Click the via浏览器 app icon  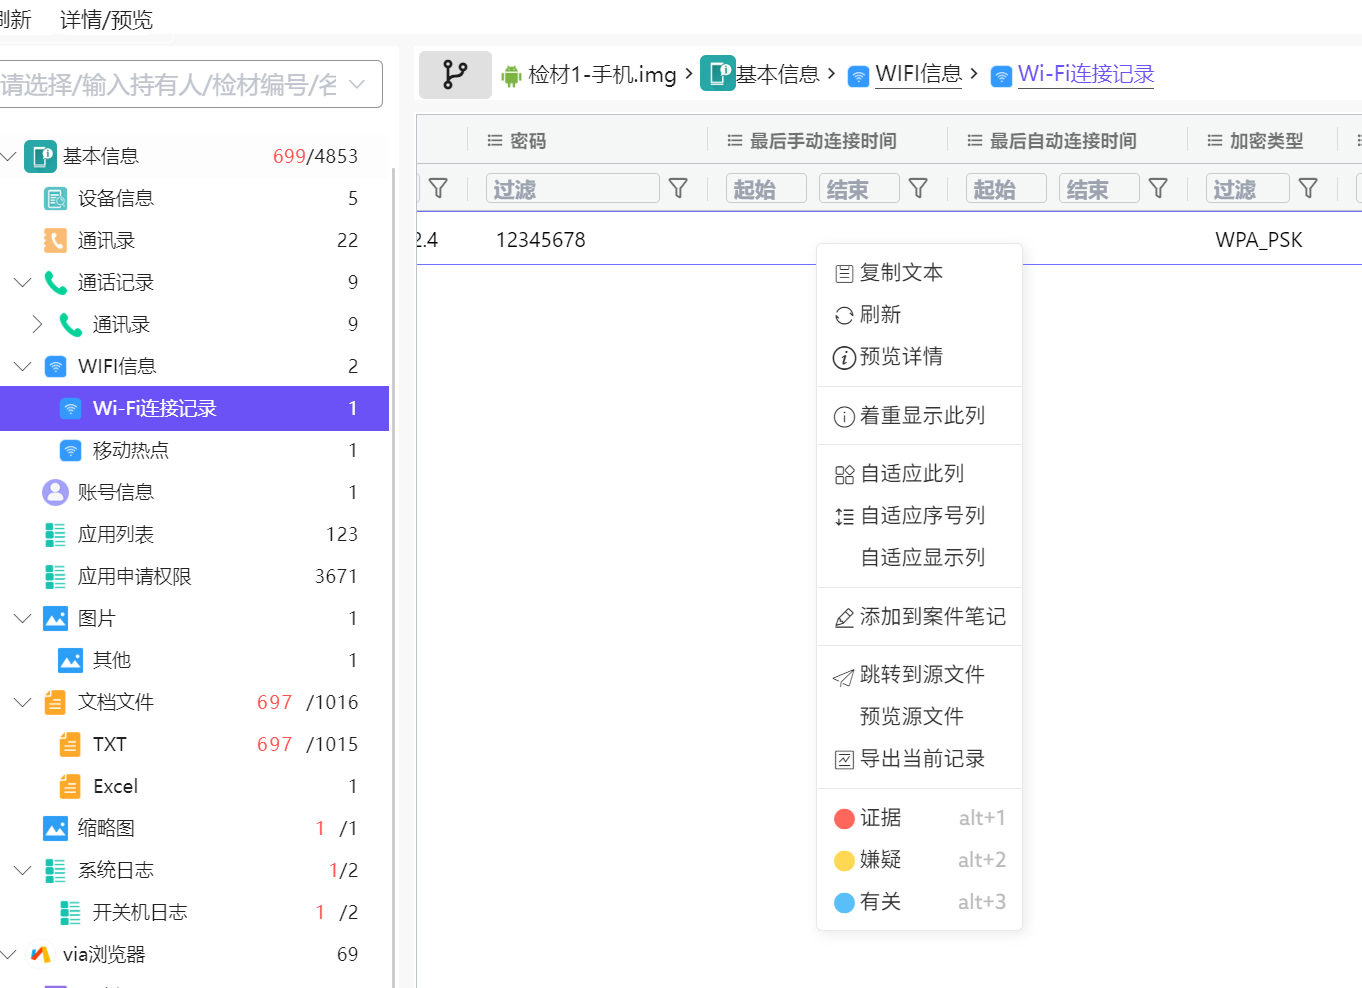[41, 954]
